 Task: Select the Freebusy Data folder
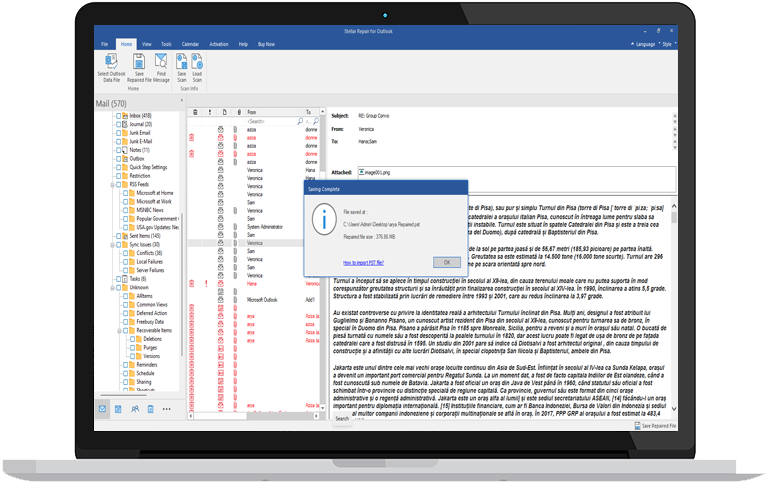(x=150, y=322)
